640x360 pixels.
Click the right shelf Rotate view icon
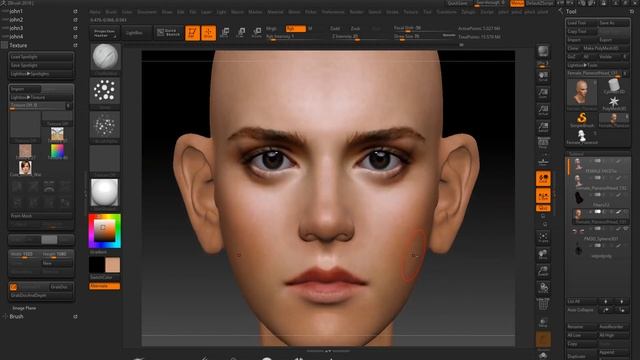(543, 288)
